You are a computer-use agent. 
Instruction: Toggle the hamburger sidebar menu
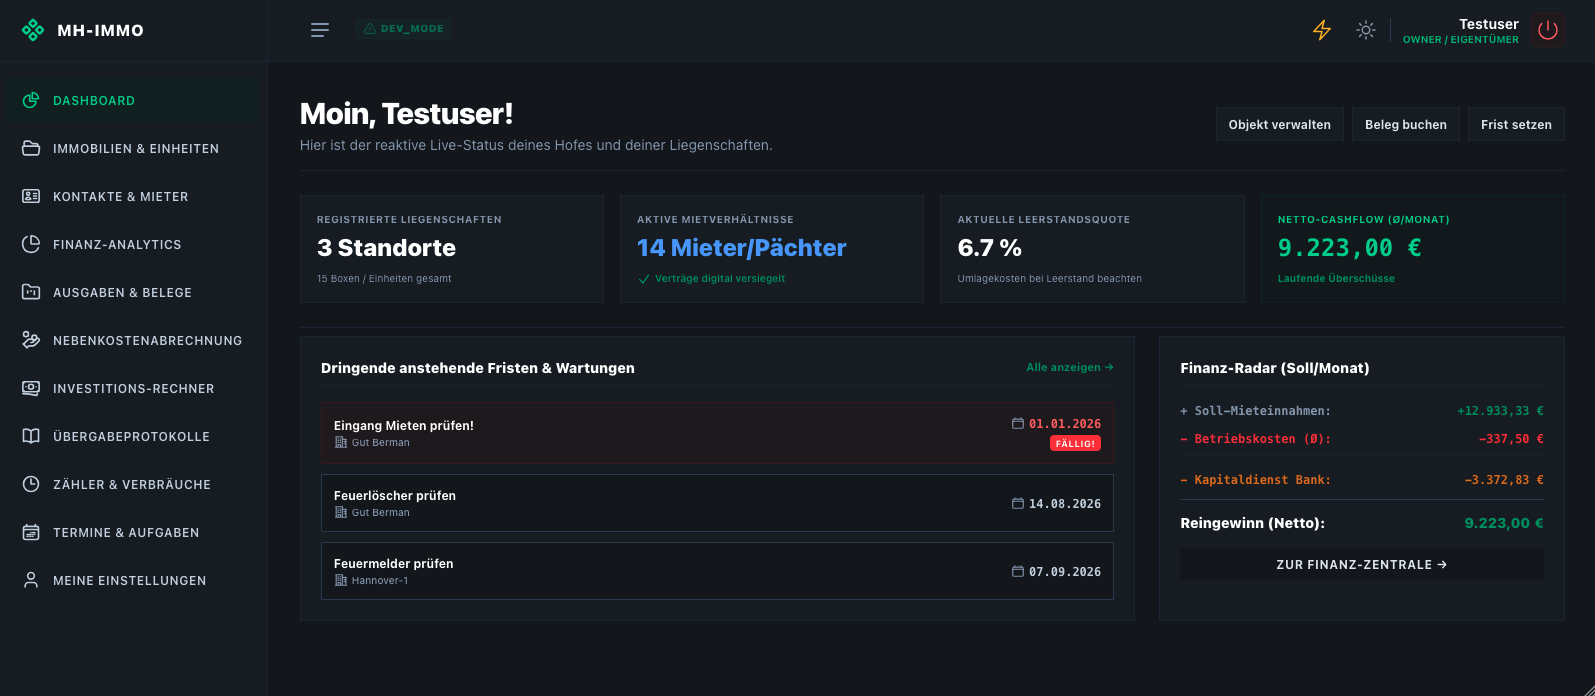pos(320,30)
